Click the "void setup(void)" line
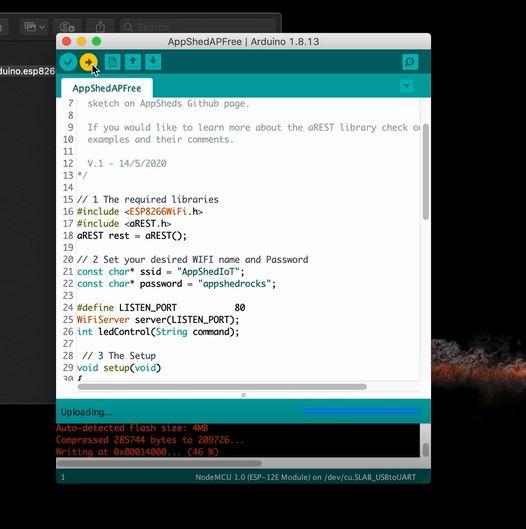Viewport: 526px width, 529px height. click(119, 368)
